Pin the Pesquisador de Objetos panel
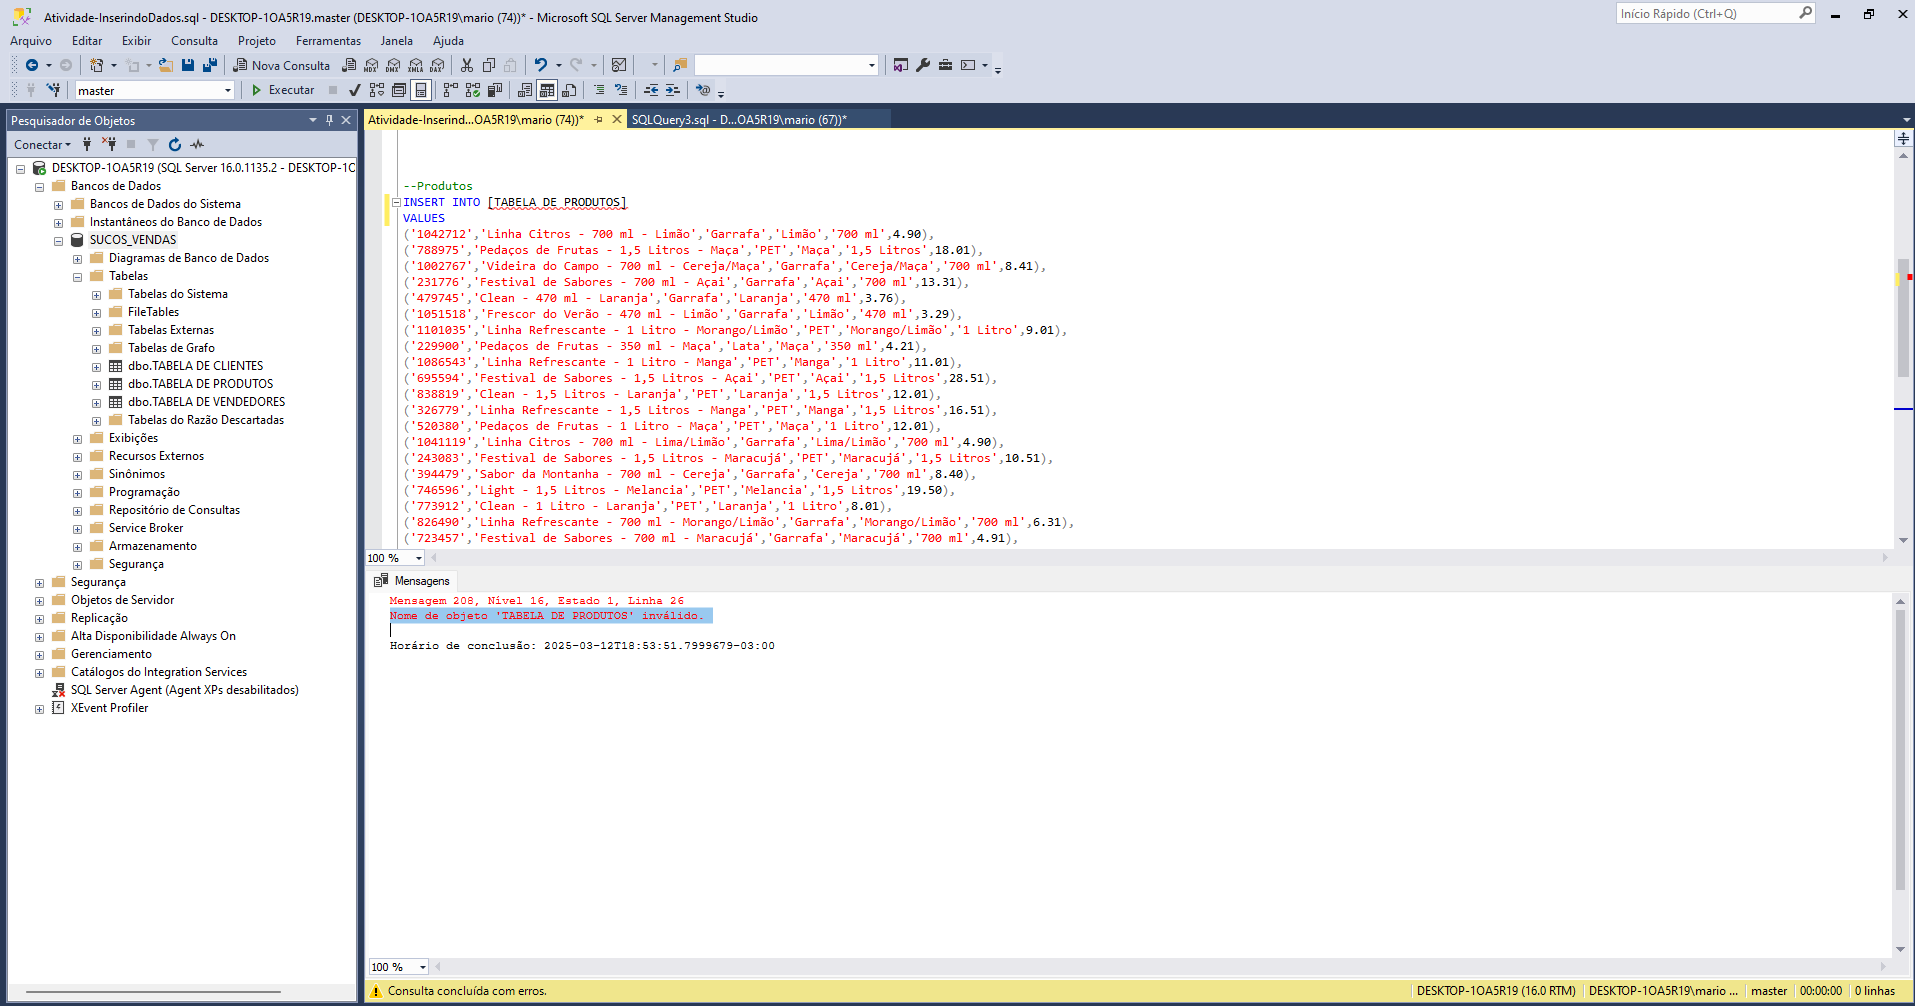 [329, 120]
